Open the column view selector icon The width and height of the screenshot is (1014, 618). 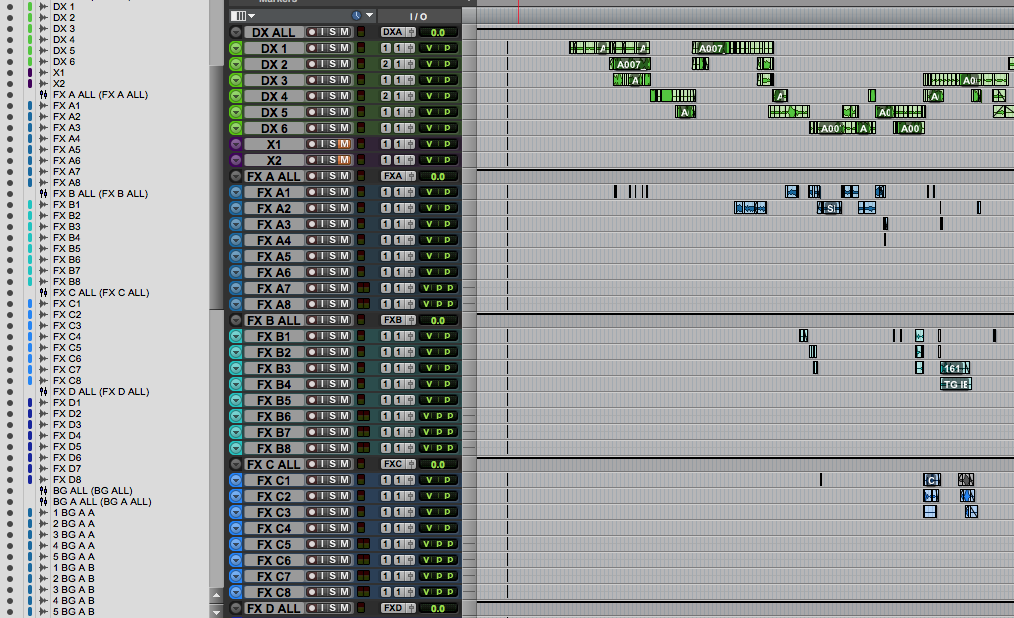coord(239,16)
